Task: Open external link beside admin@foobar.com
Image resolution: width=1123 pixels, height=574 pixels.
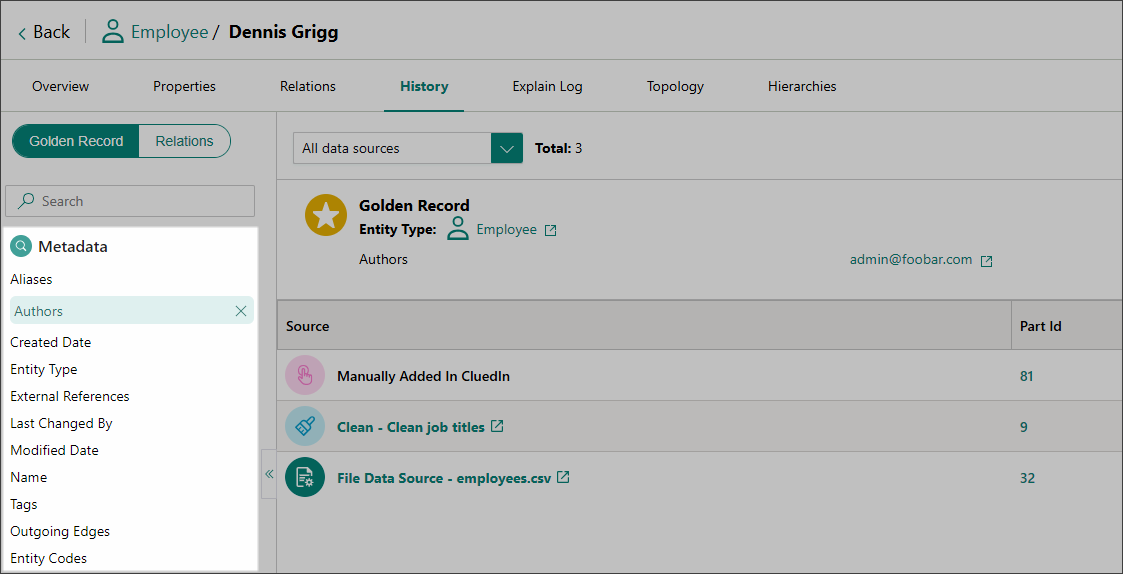Action: coord(986,261)
